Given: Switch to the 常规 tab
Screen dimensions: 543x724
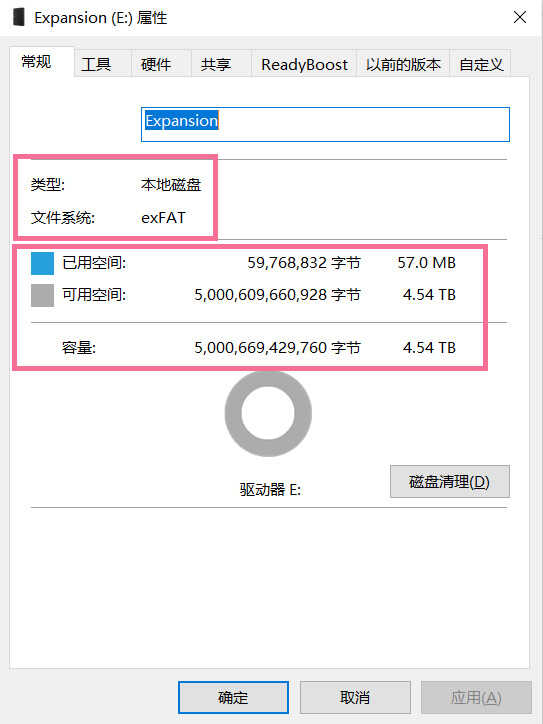Looking at the screenshot, I should 41,61.
